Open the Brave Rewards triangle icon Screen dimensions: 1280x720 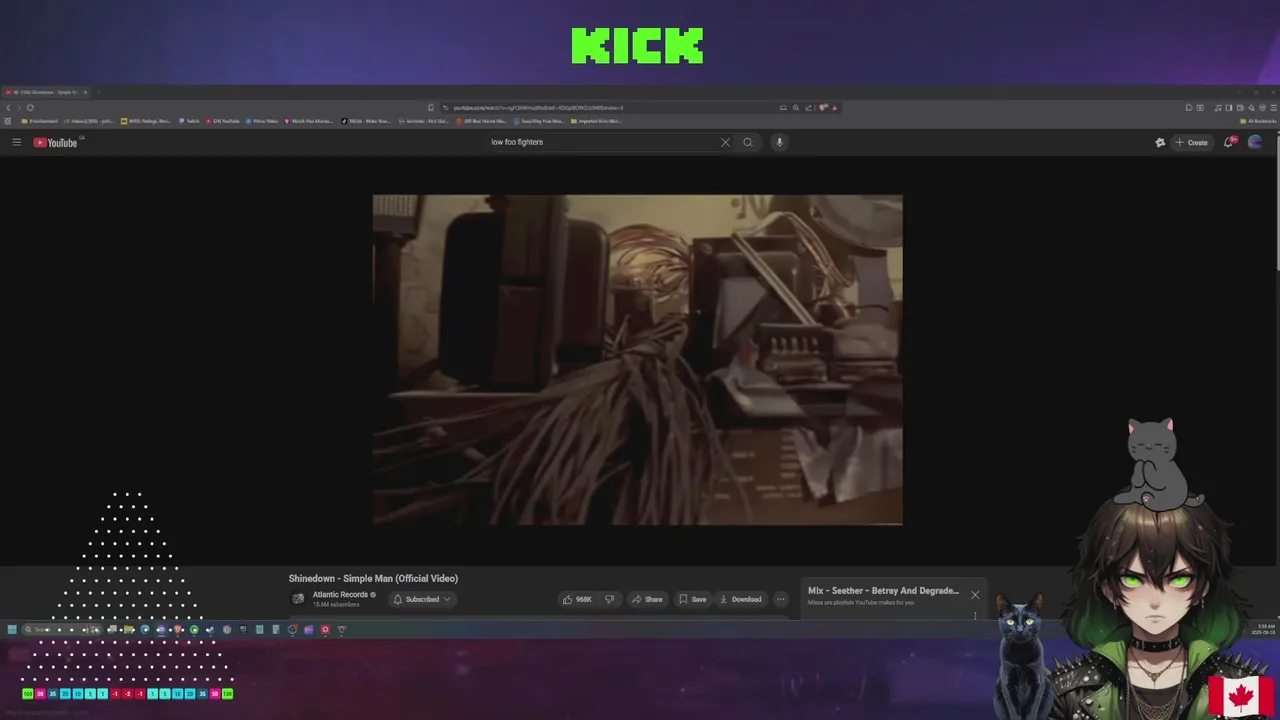coord(834,107)
